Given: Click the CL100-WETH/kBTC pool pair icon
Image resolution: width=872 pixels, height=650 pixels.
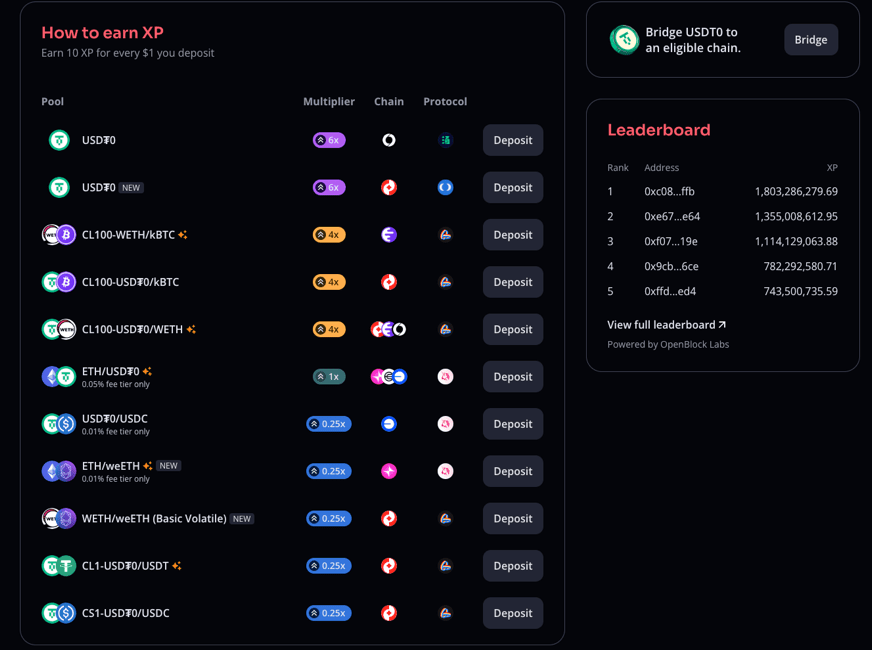Looking at the screenshot, I should pyautogui.click(x=59, y=235).
